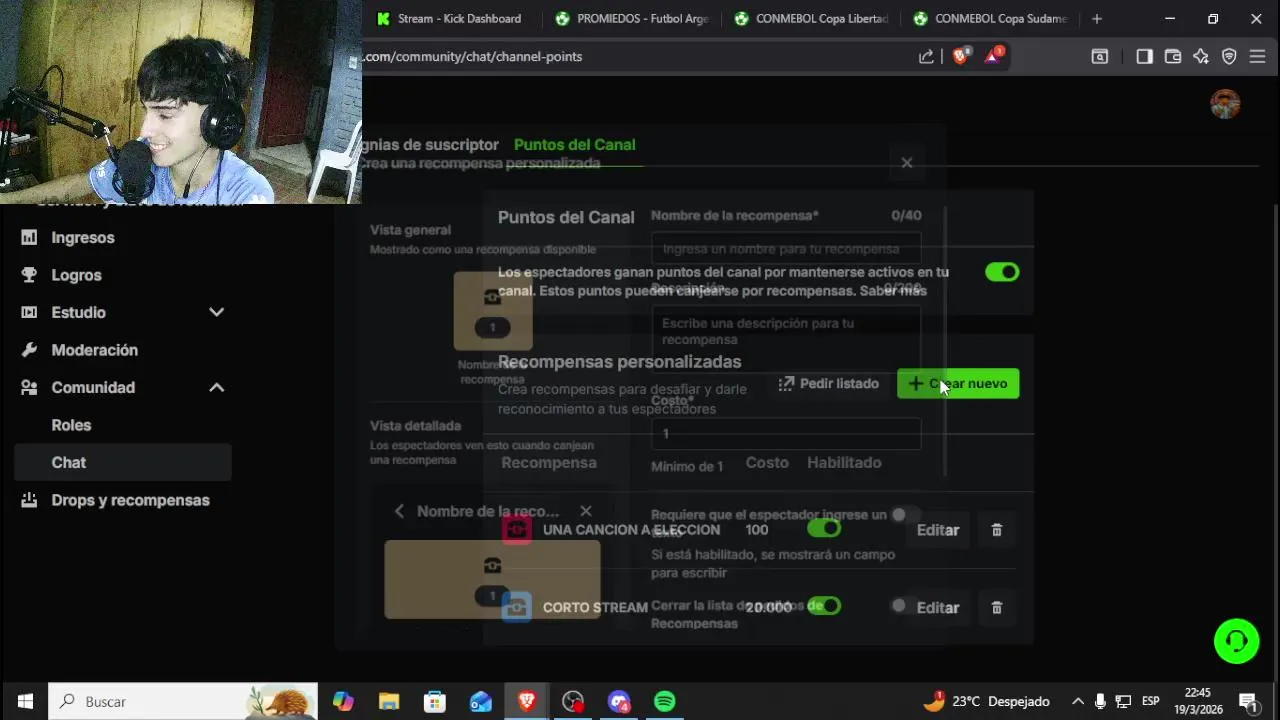The image size is (1280, 720).
Task: Select the Chat sidebar item
Action: coord(123,462)
